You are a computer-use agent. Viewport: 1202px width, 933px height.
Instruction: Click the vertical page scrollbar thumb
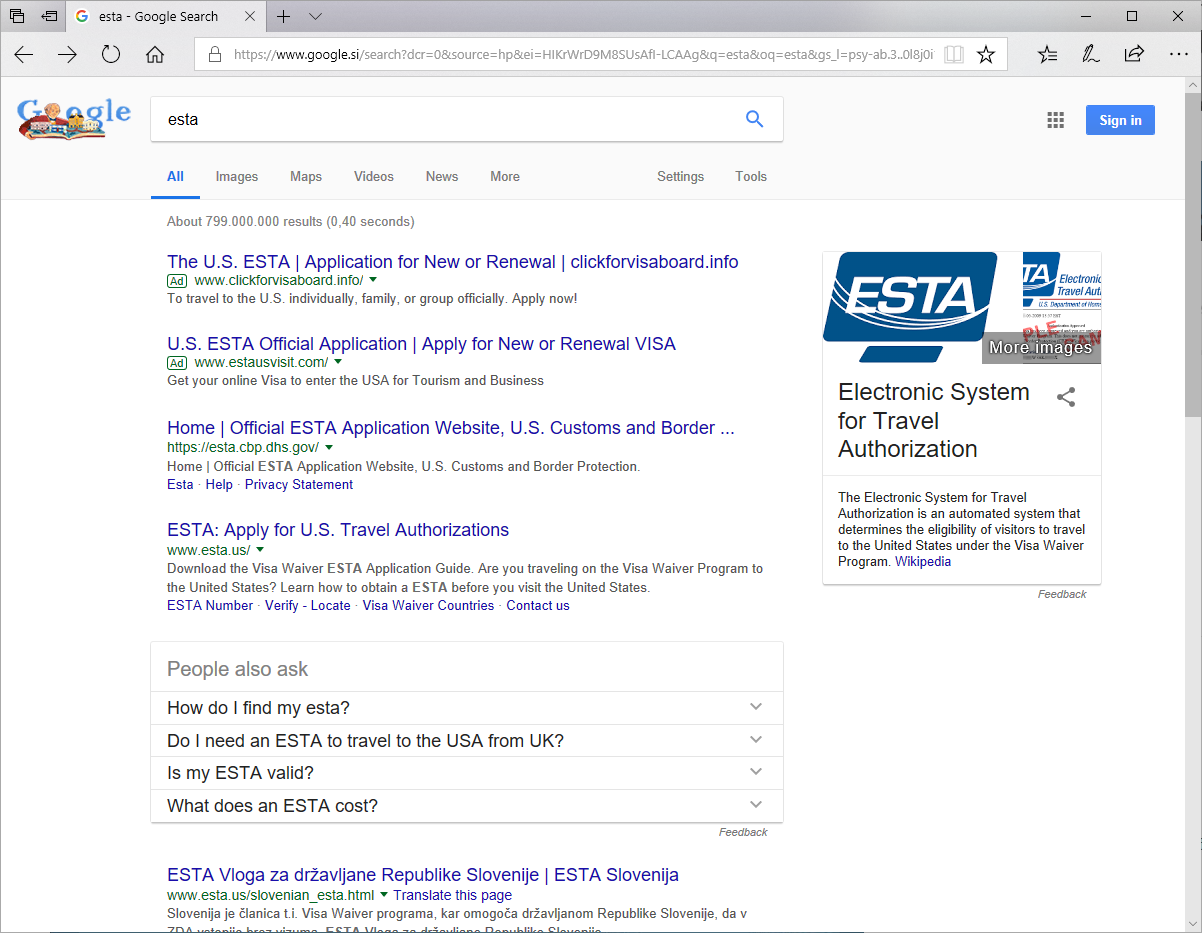pyautogui.click(x=1193, y=253)
